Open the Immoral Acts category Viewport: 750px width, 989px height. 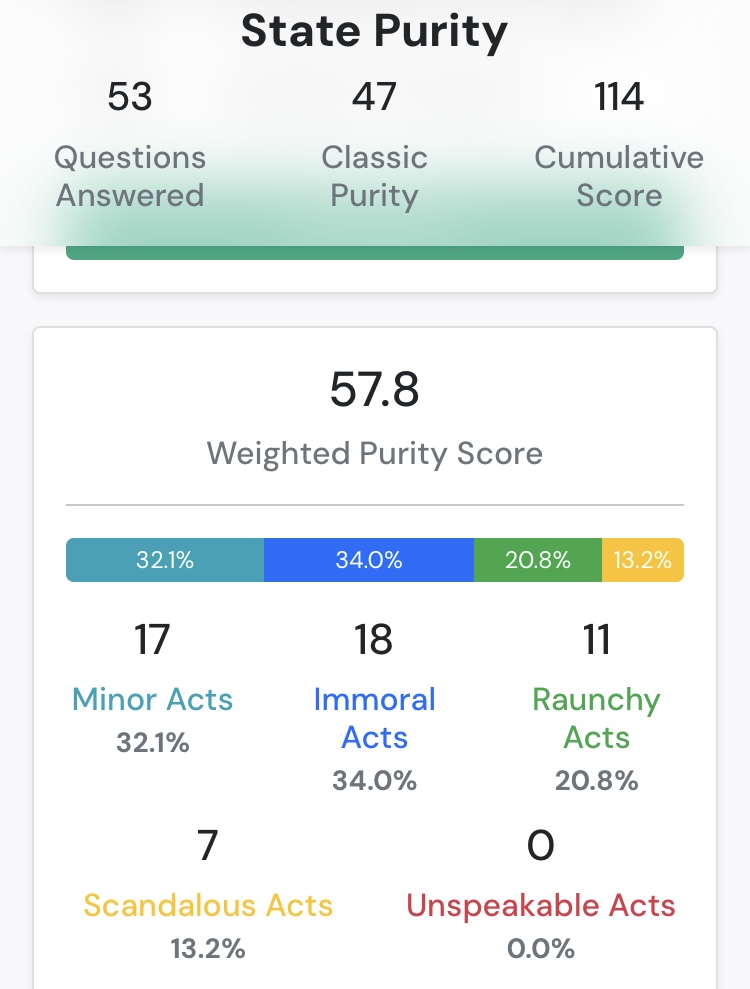(375, 718)
